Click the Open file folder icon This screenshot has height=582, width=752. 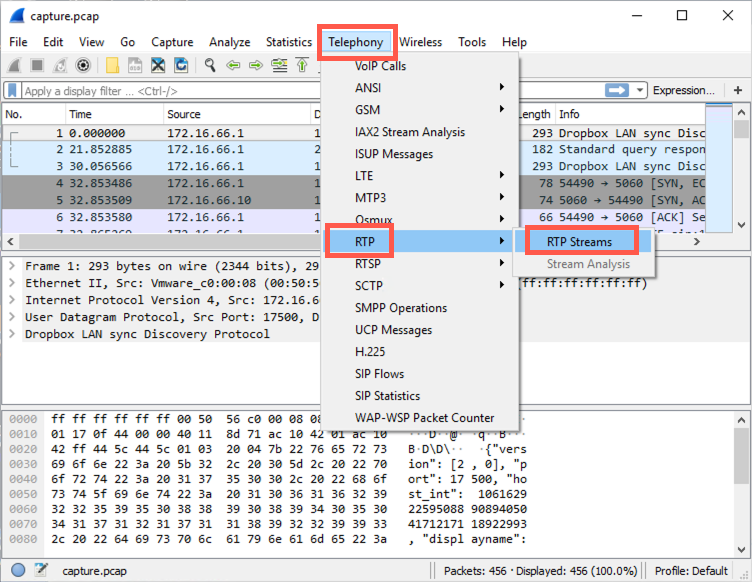(x=112, y=65)
